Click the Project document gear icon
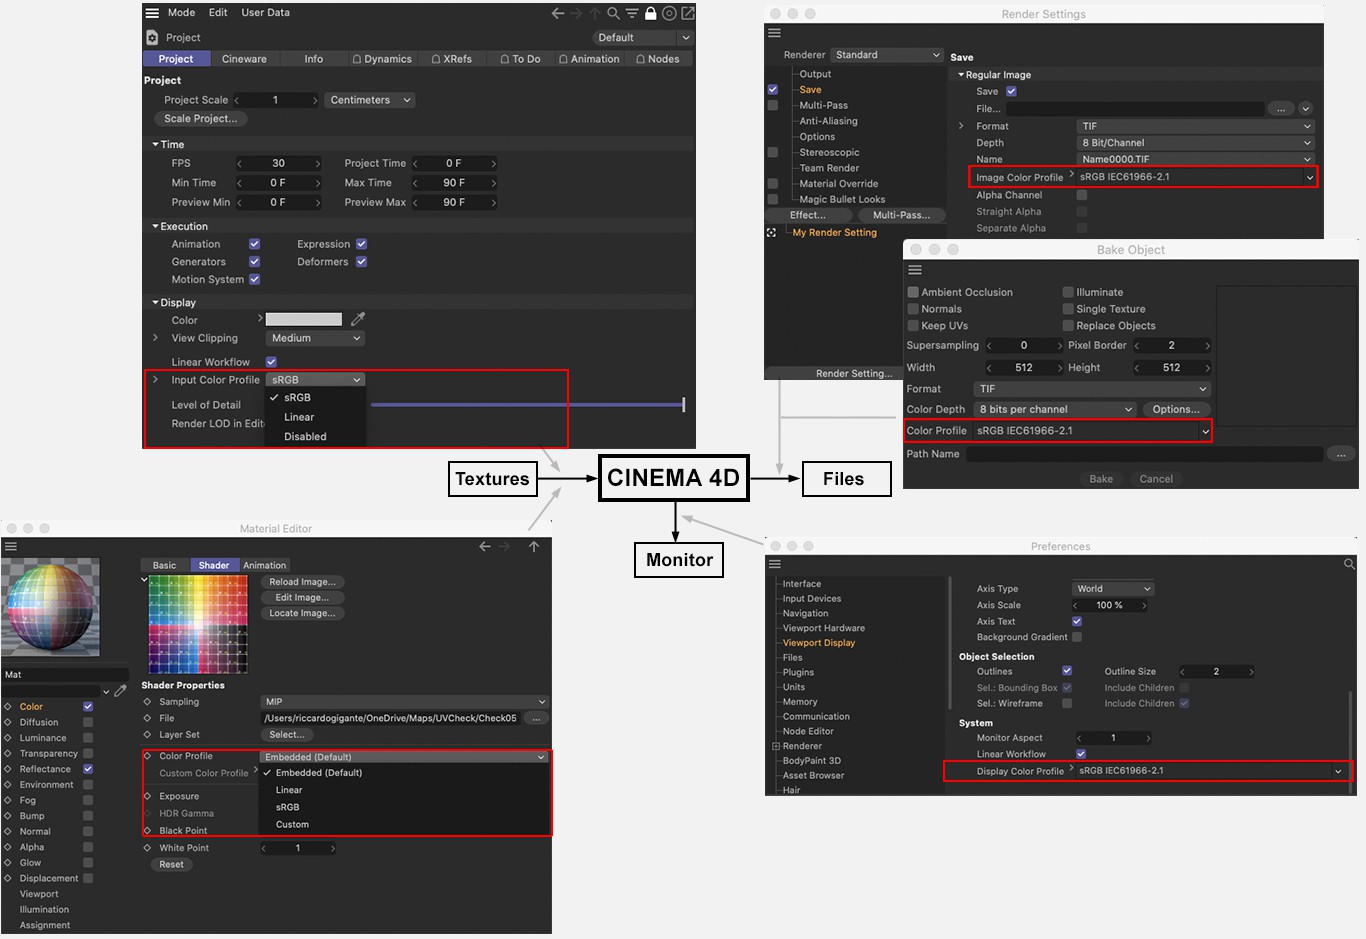Screen dimensions: 1366x939 click(152, 37)
